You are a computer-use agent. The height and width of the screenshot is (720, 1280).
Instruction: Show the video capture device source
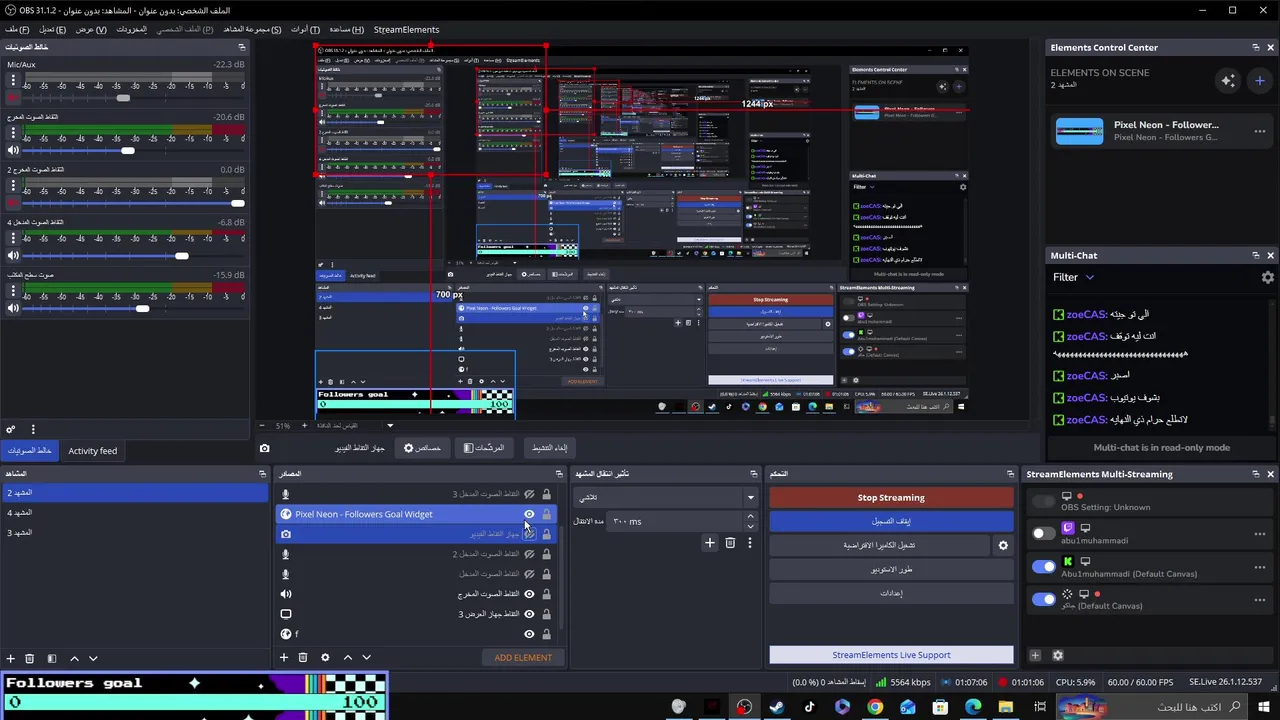click(529, 534)
